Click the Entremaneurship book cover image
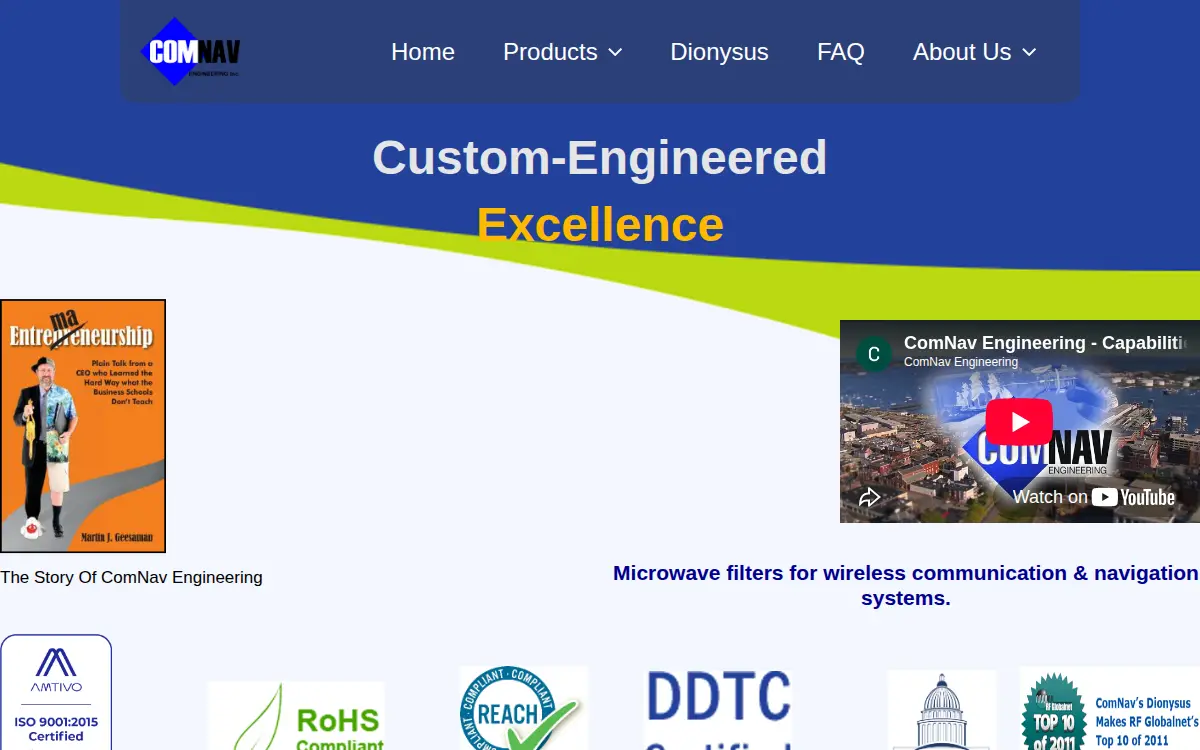 point(83,426)
